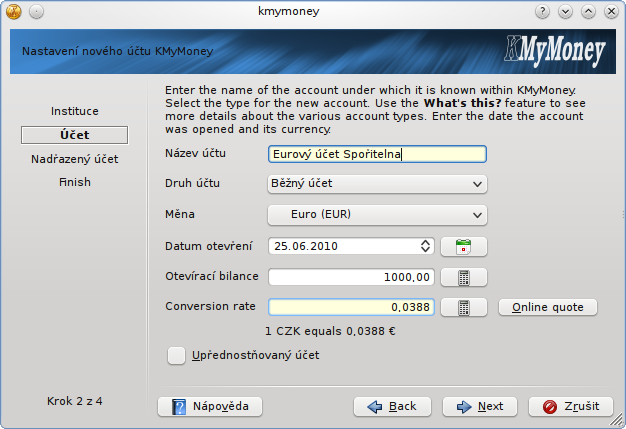Click the Online quote button
The width and height of the screenshot is (626, 429).
pos(548,307)
